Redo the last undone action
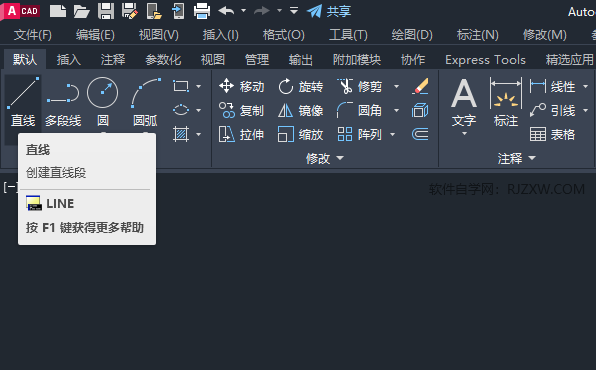This screenshot has width=596, height=370. tap(262, 11)
